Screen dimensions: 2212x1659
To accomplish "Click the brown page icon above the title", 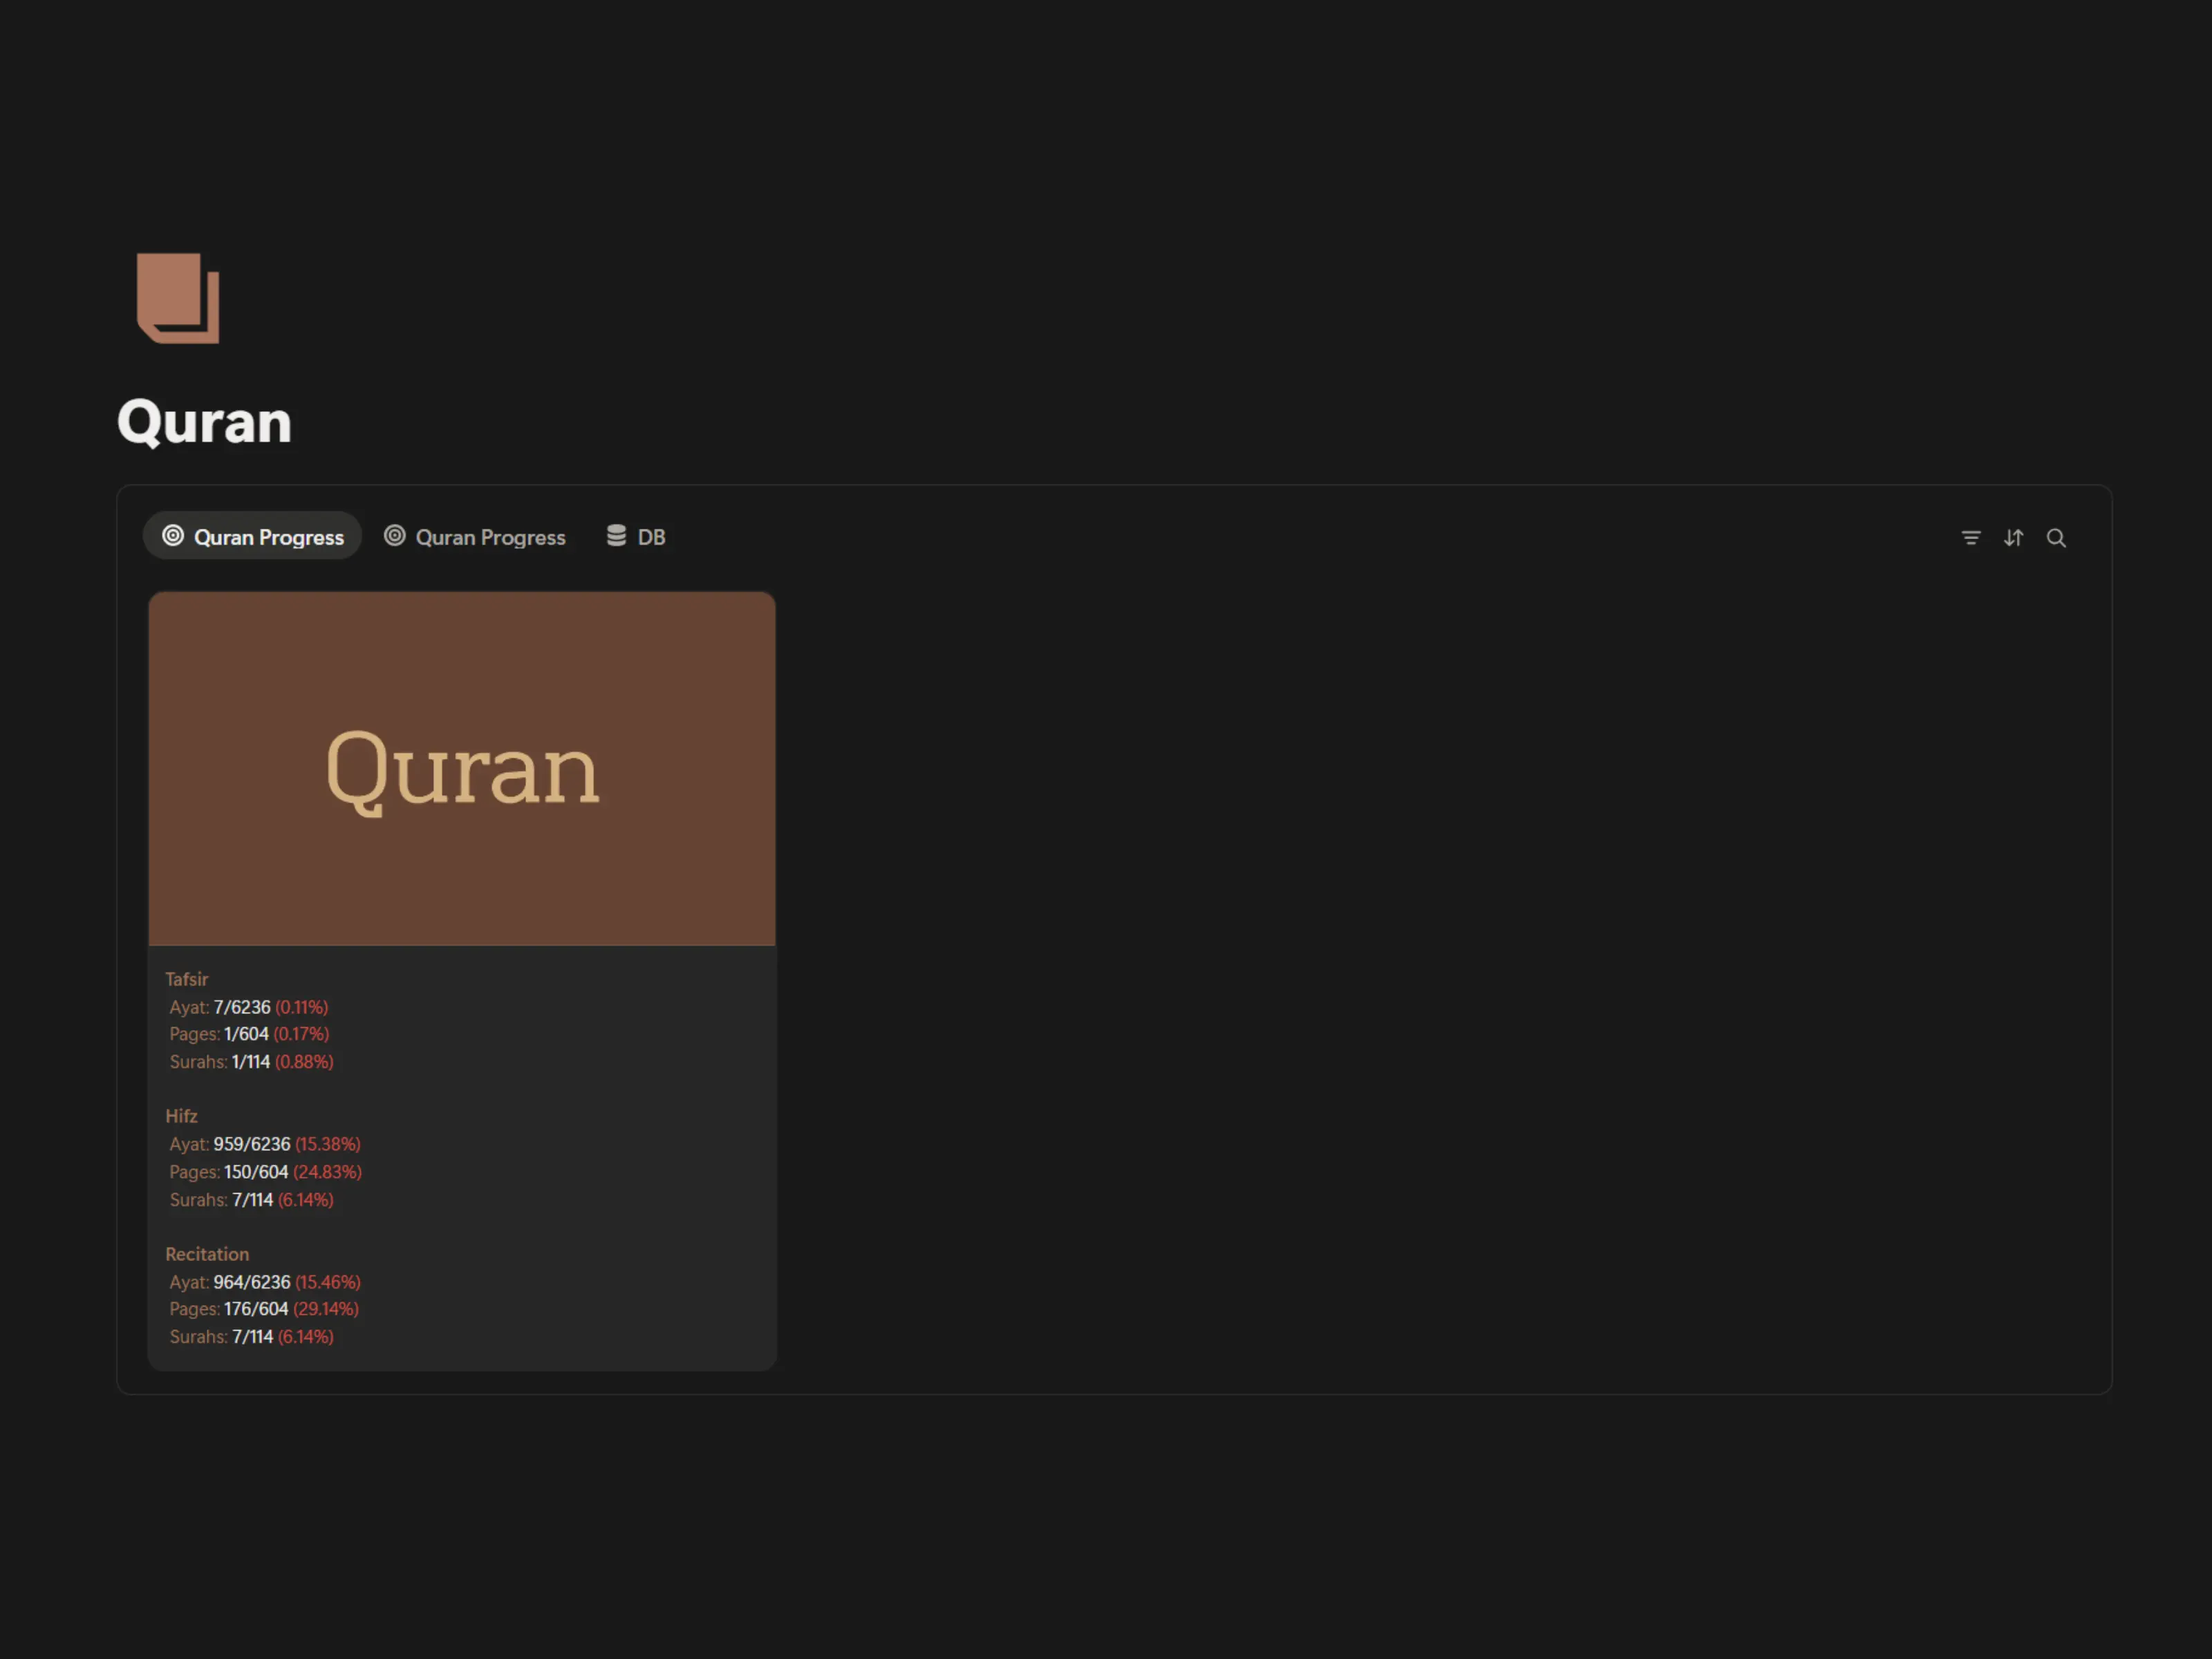I will point(178,298).
